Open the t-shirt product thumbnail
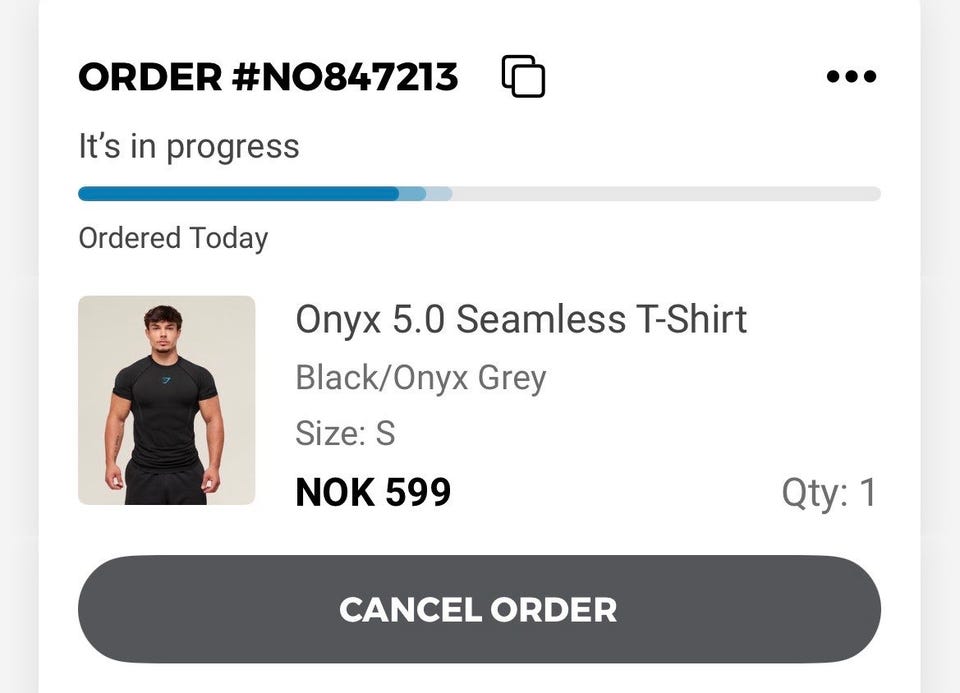Screen dimensions: 960x693 click(166, 400)
